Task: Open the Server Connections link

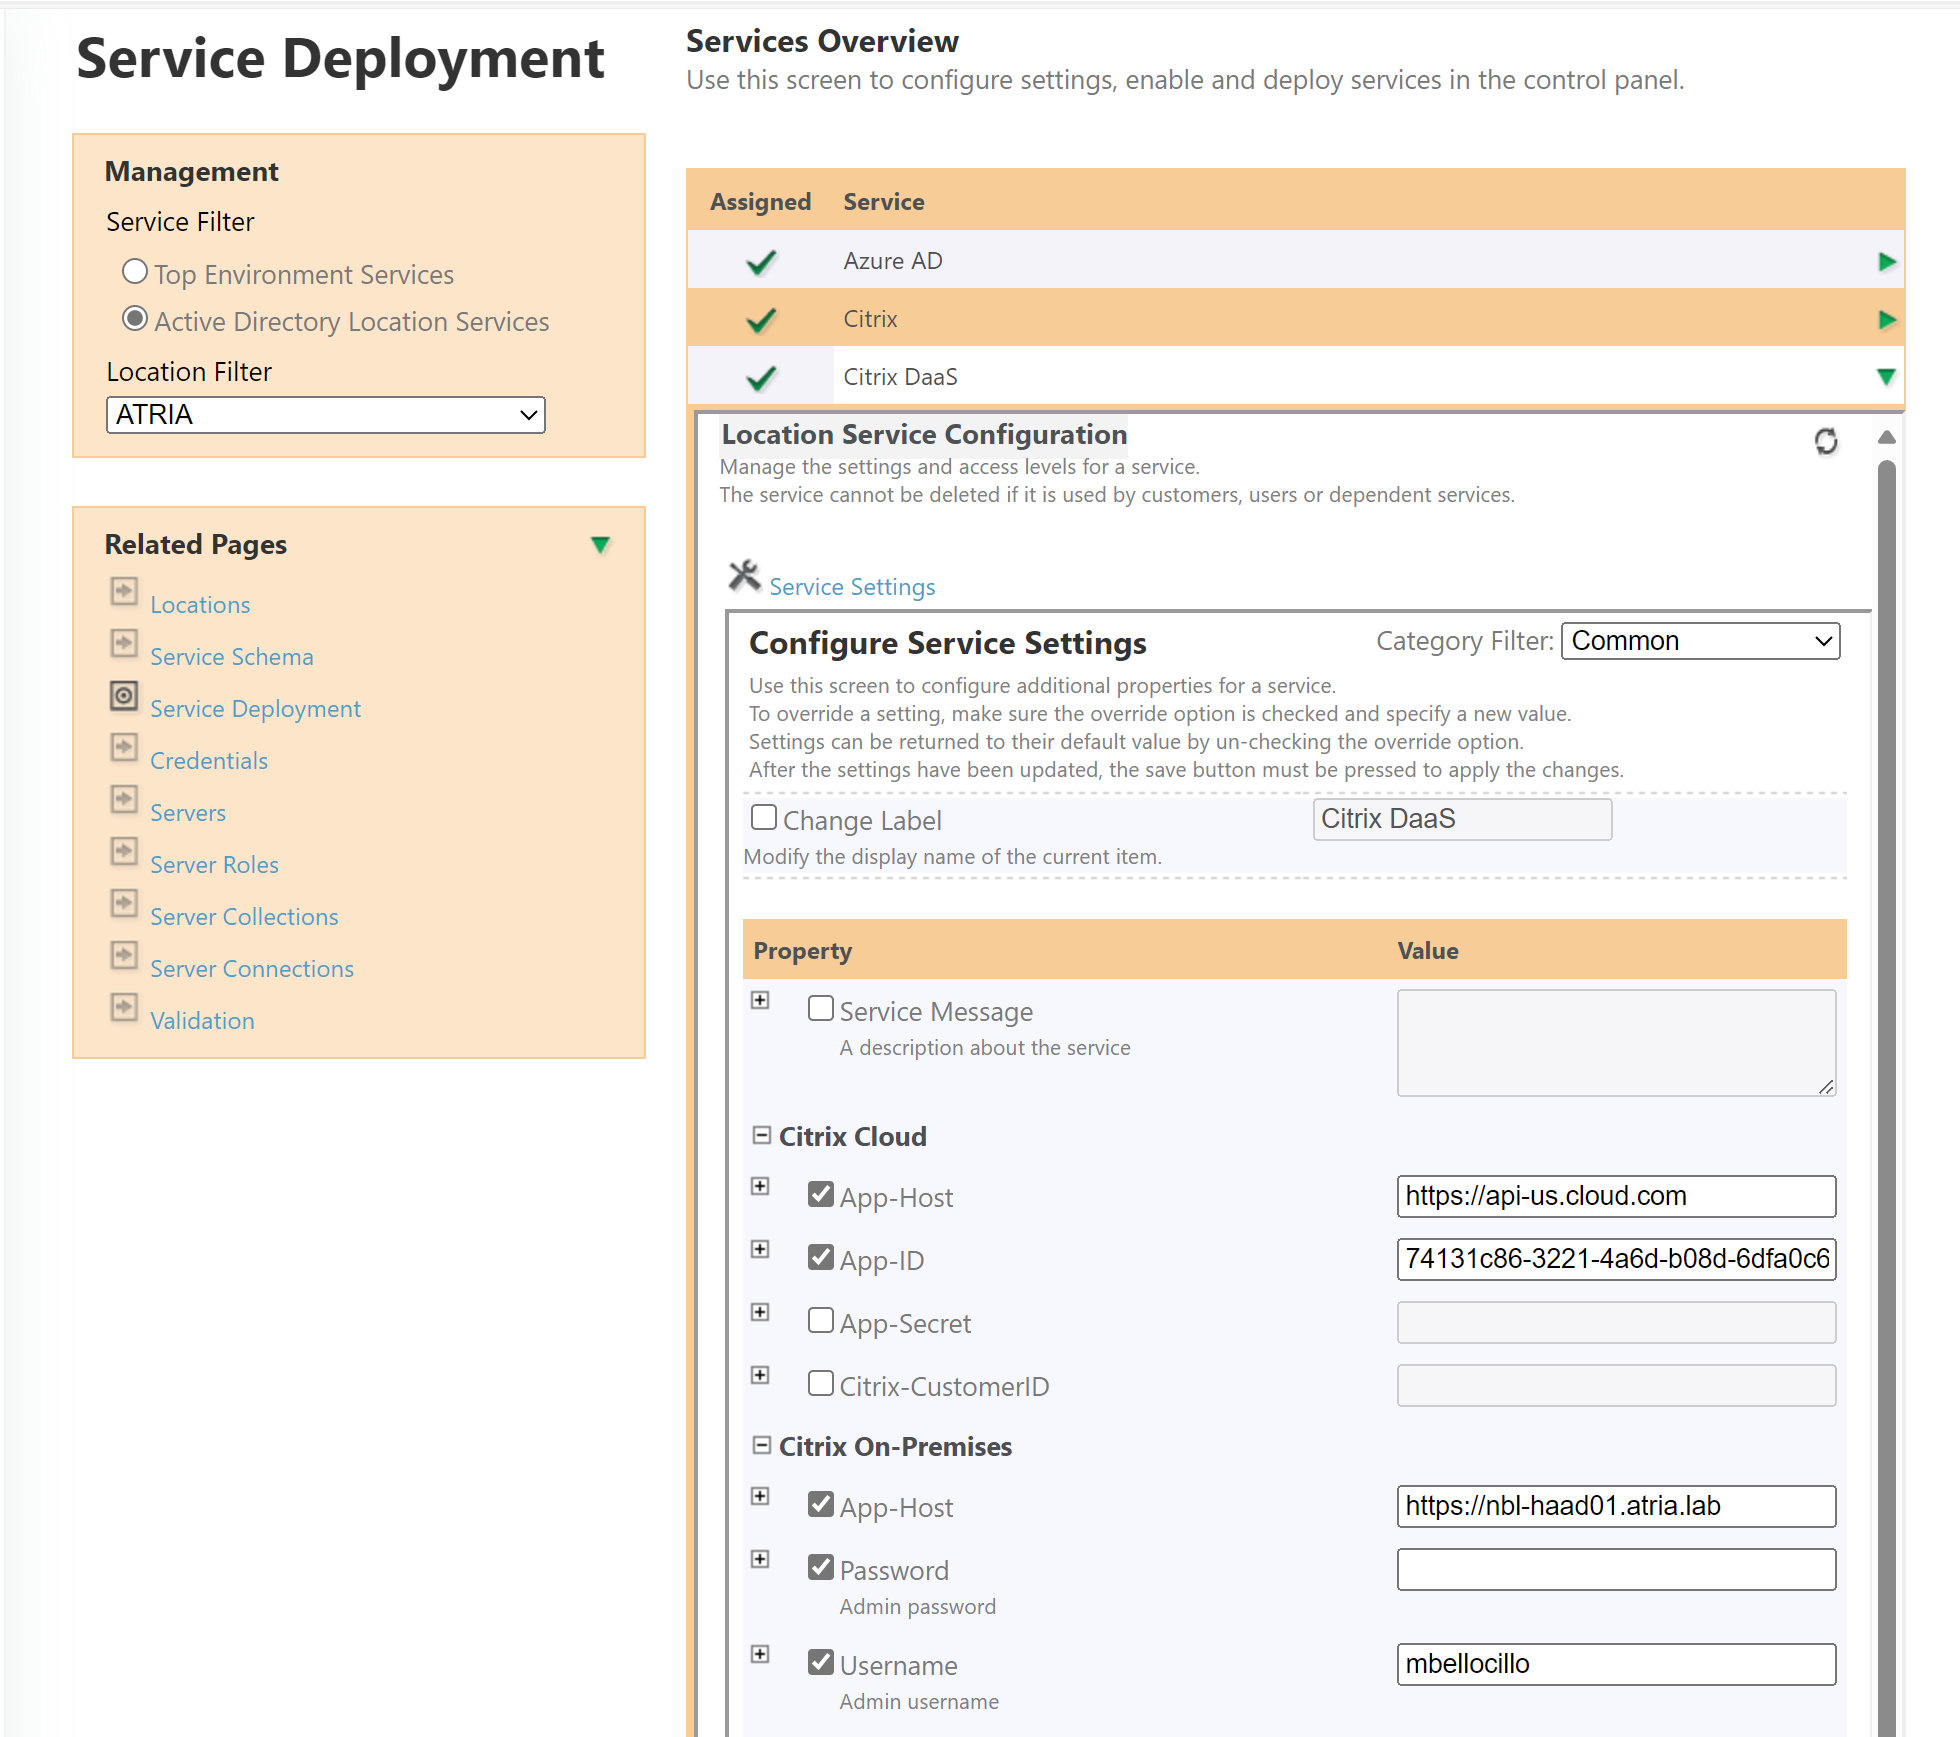Action: pyautogui.click(x=252, y=969)
